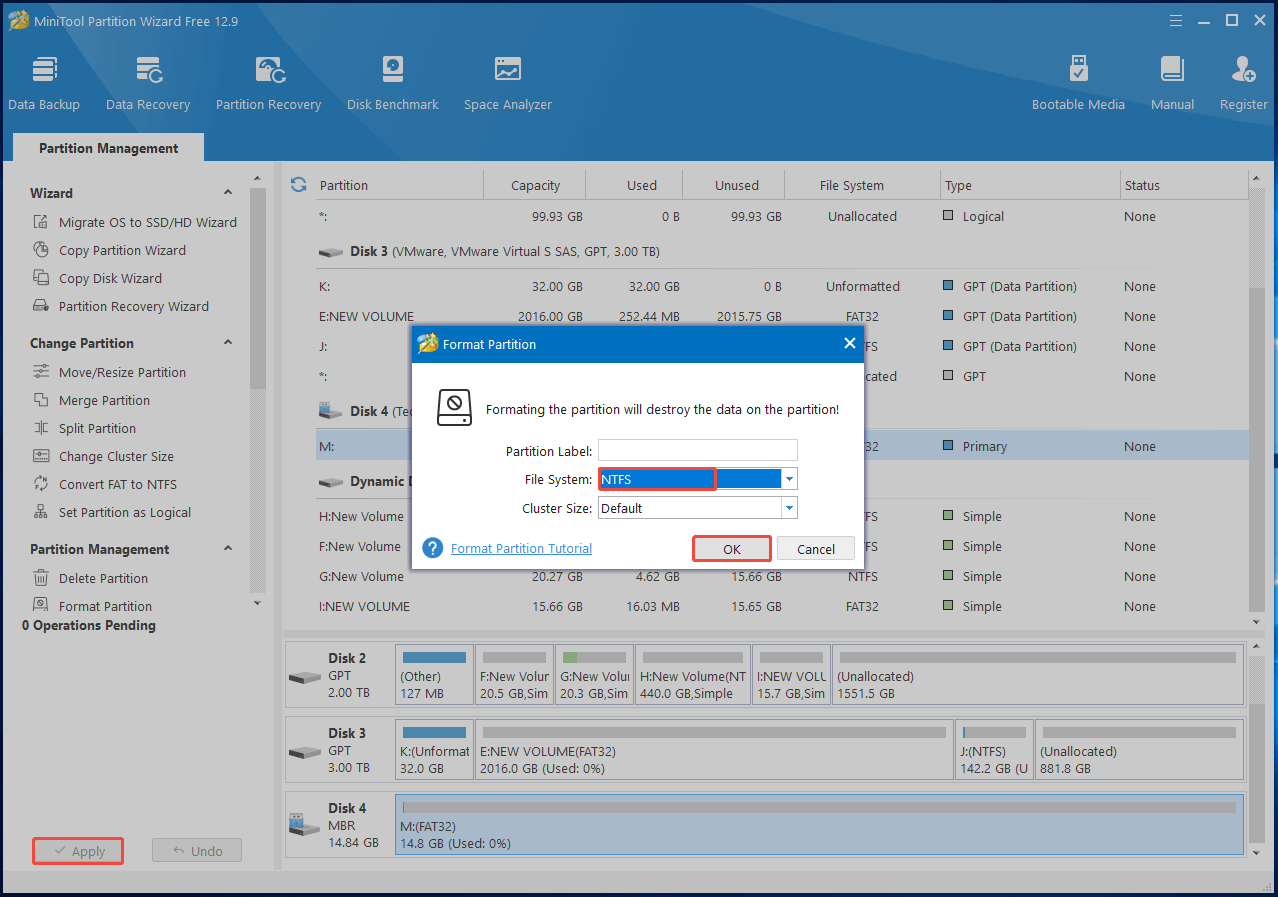Sort by Type column header

(x=1031, y=185)
